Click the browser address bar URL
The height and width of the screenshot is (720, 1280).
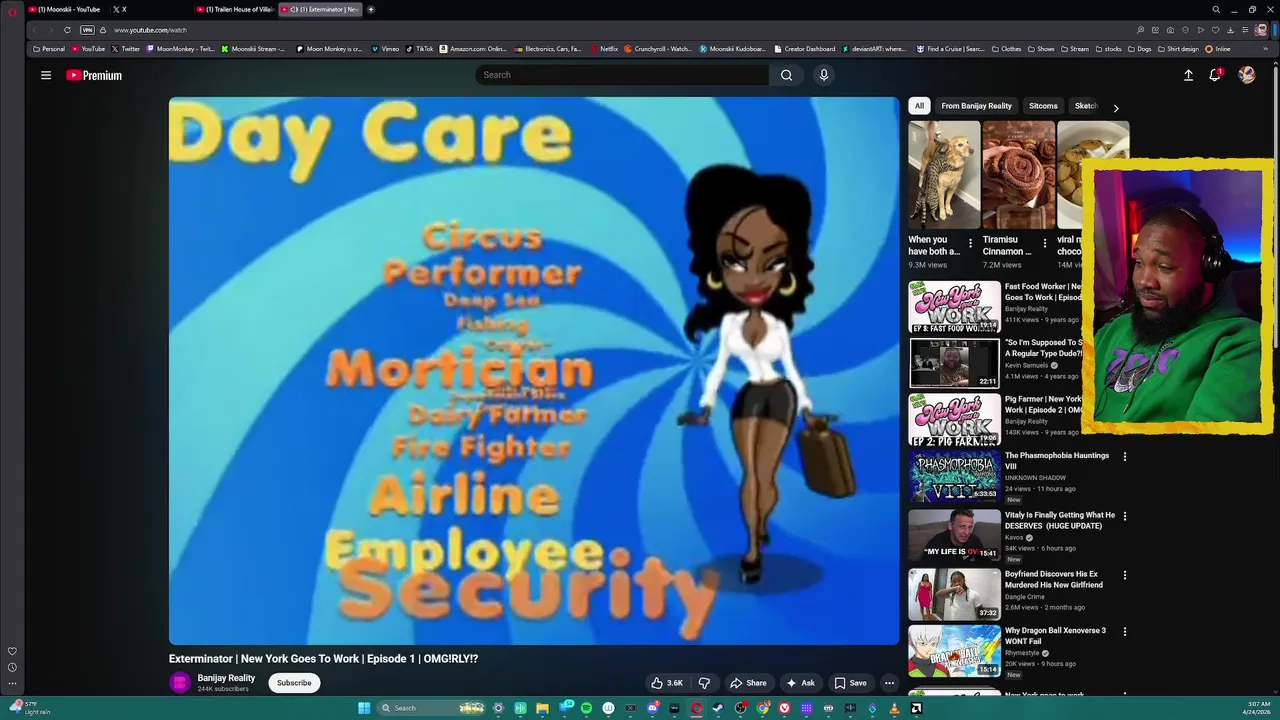click(150, 30)
